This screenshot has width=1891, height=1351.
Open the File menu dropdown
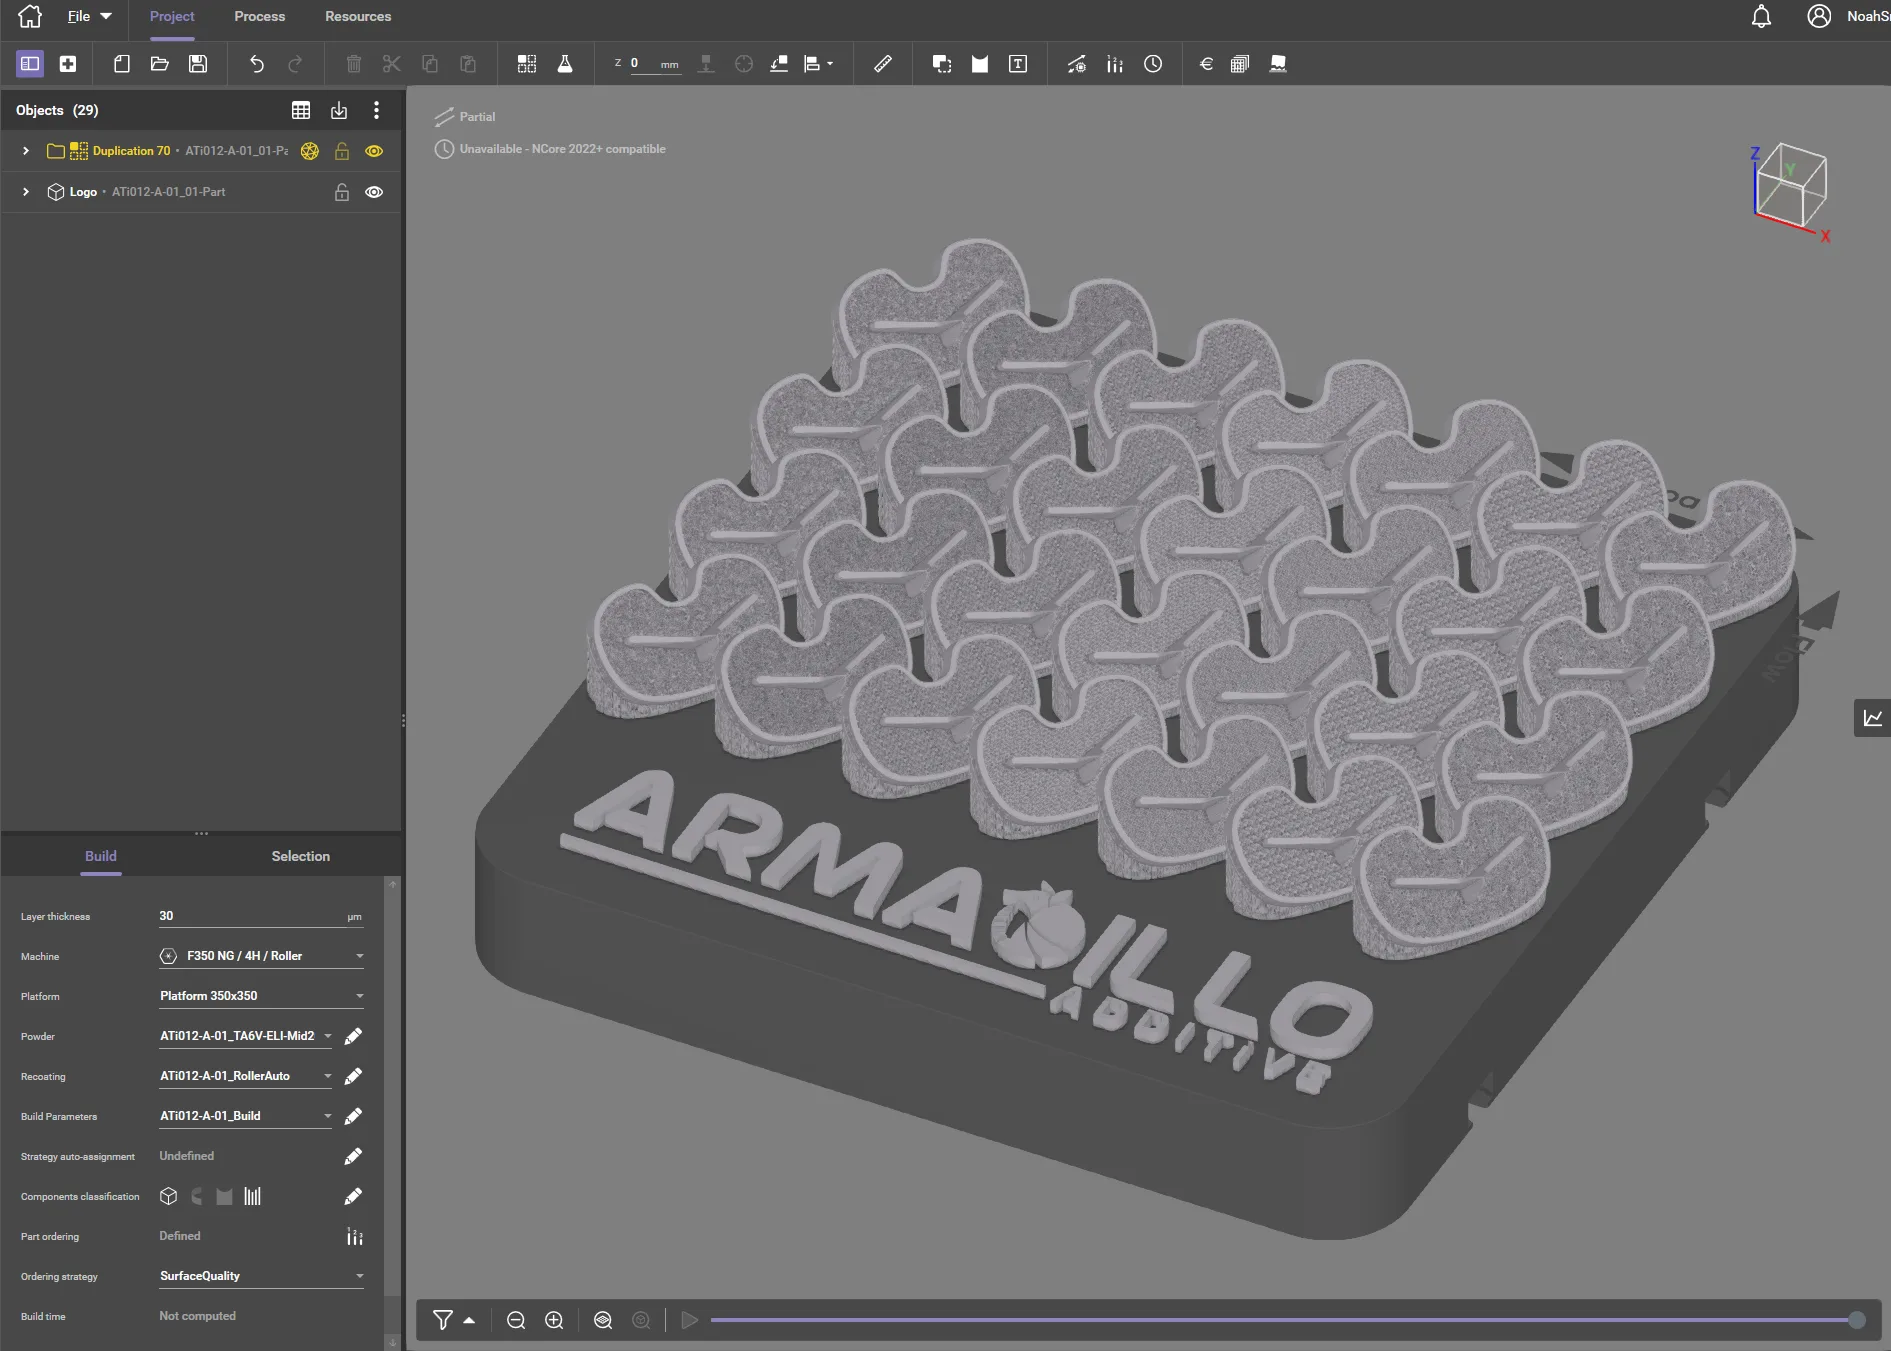click(x=89, y=16)
